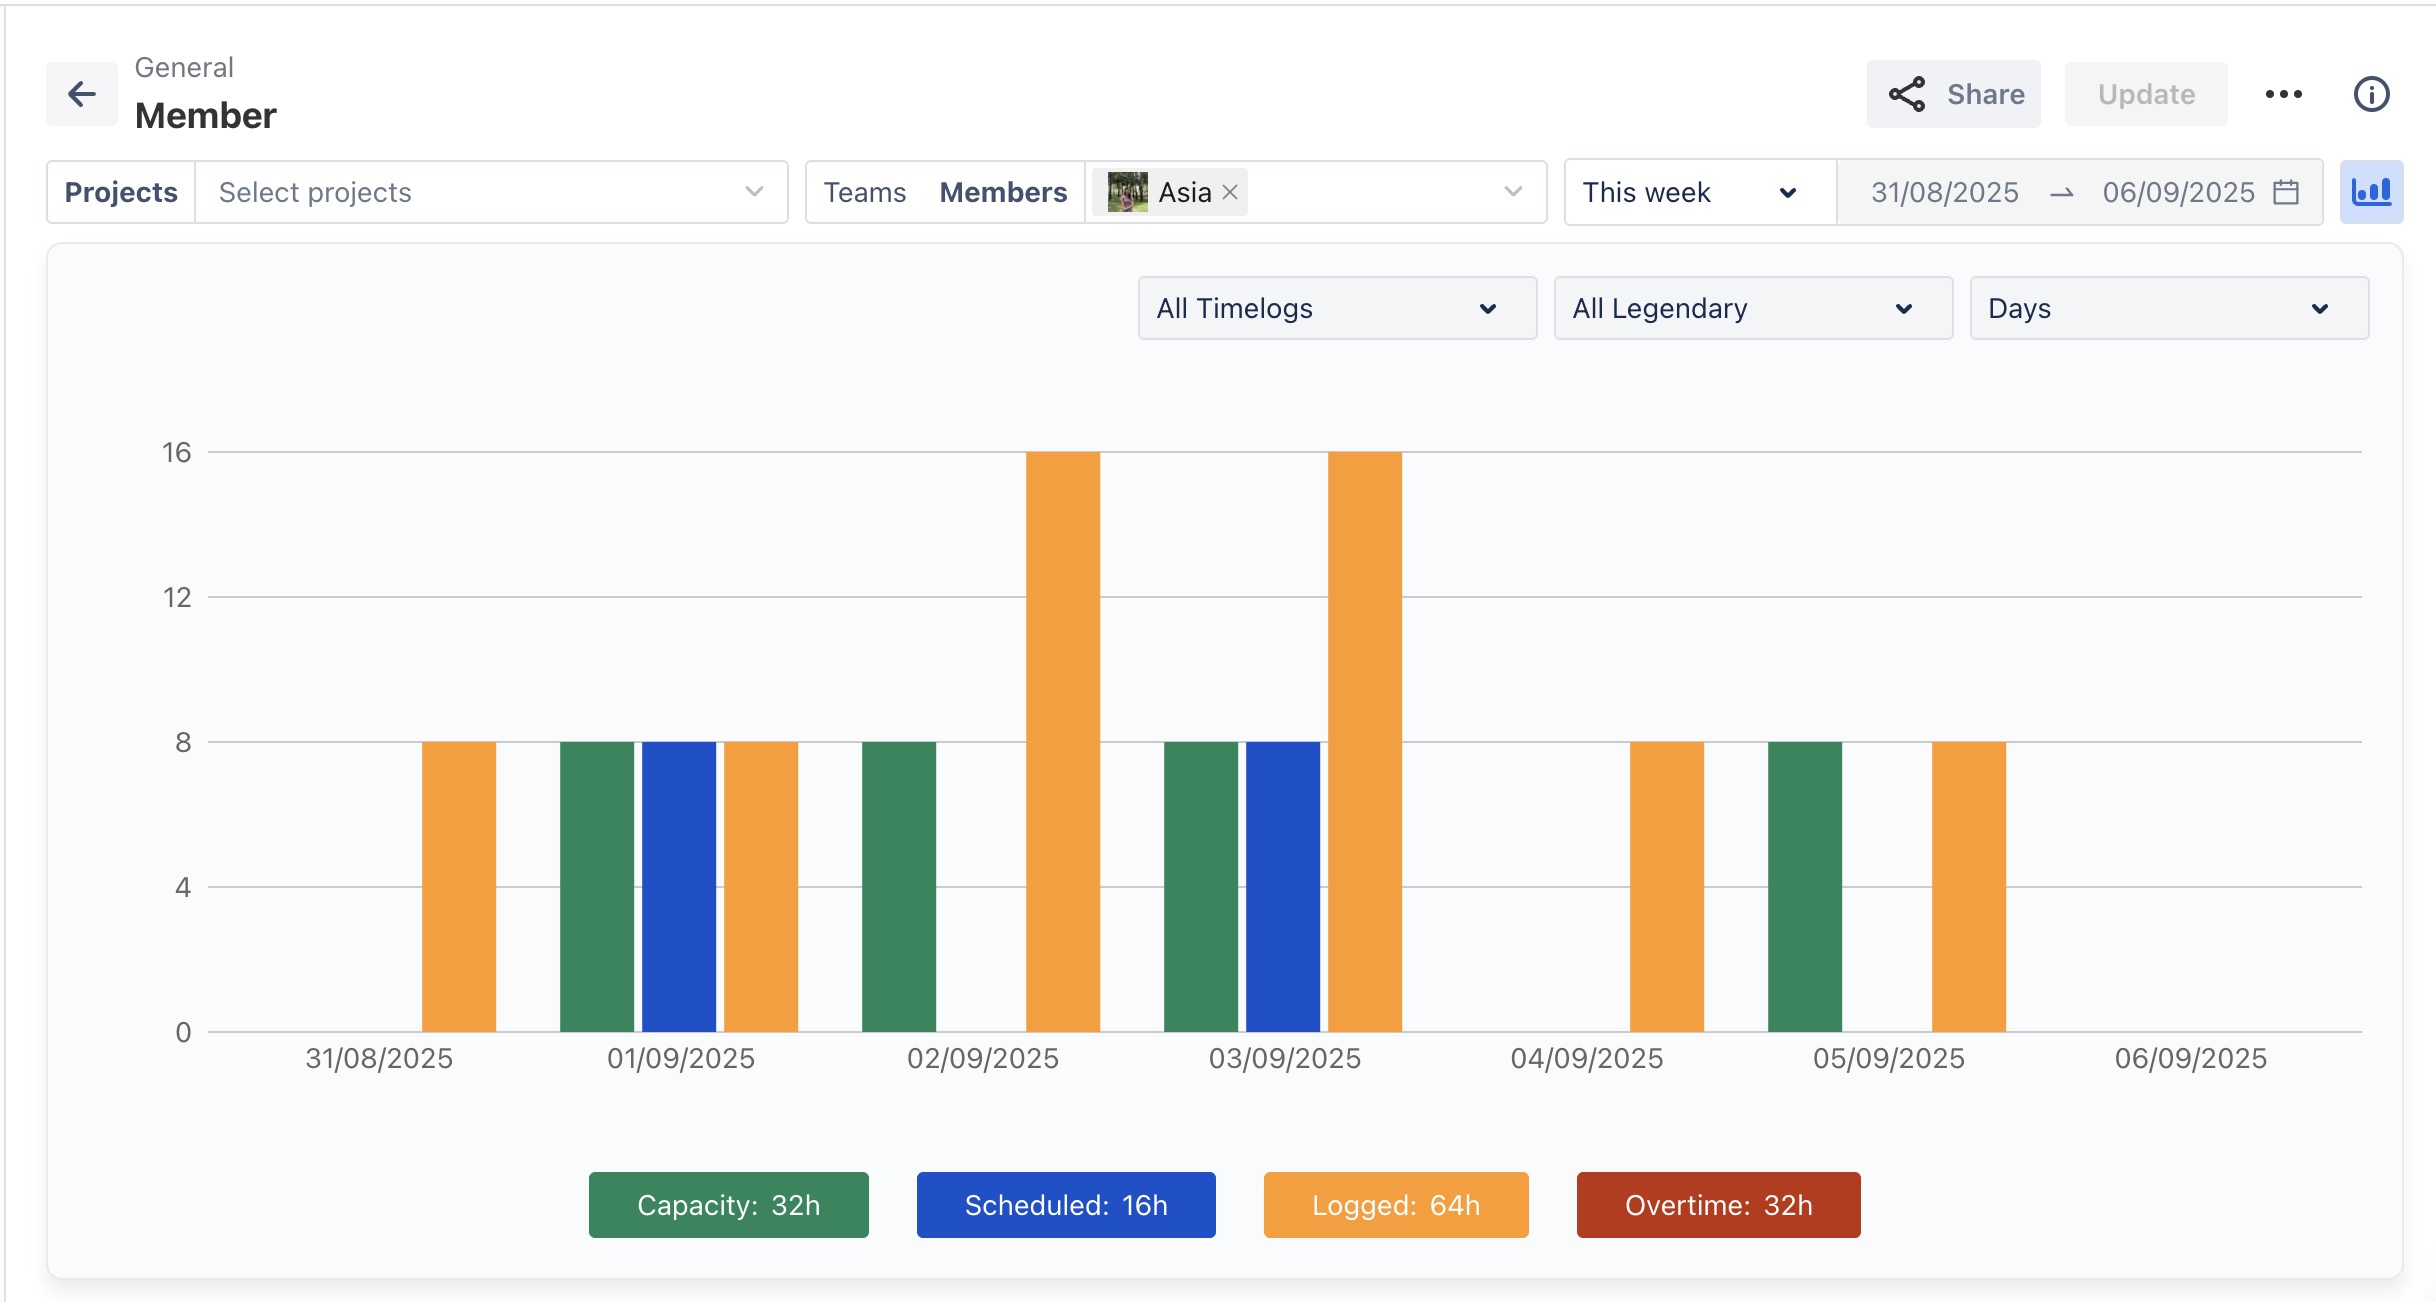This screenshot has height=1302, width=2436.
Task: Open the three-dots more options menu
Action: 2283,94
